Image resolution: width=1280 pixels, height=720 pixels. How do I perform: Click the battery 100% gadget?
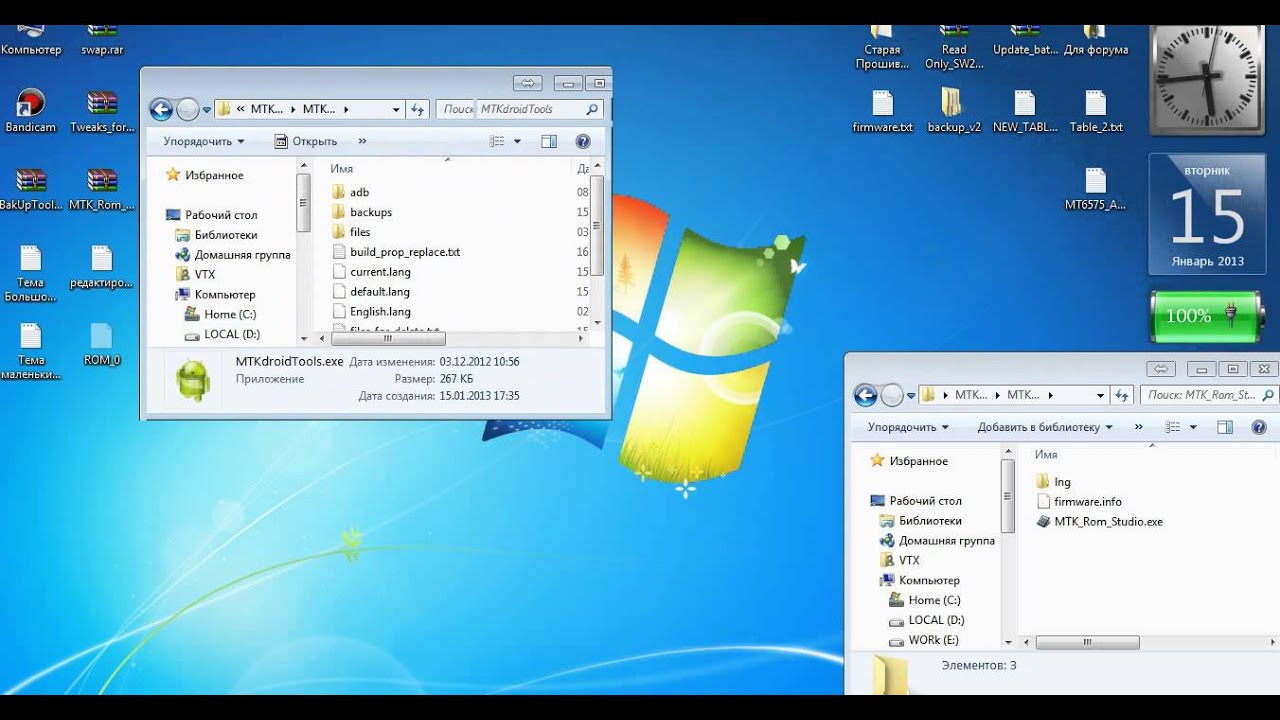coord(1207,316)
